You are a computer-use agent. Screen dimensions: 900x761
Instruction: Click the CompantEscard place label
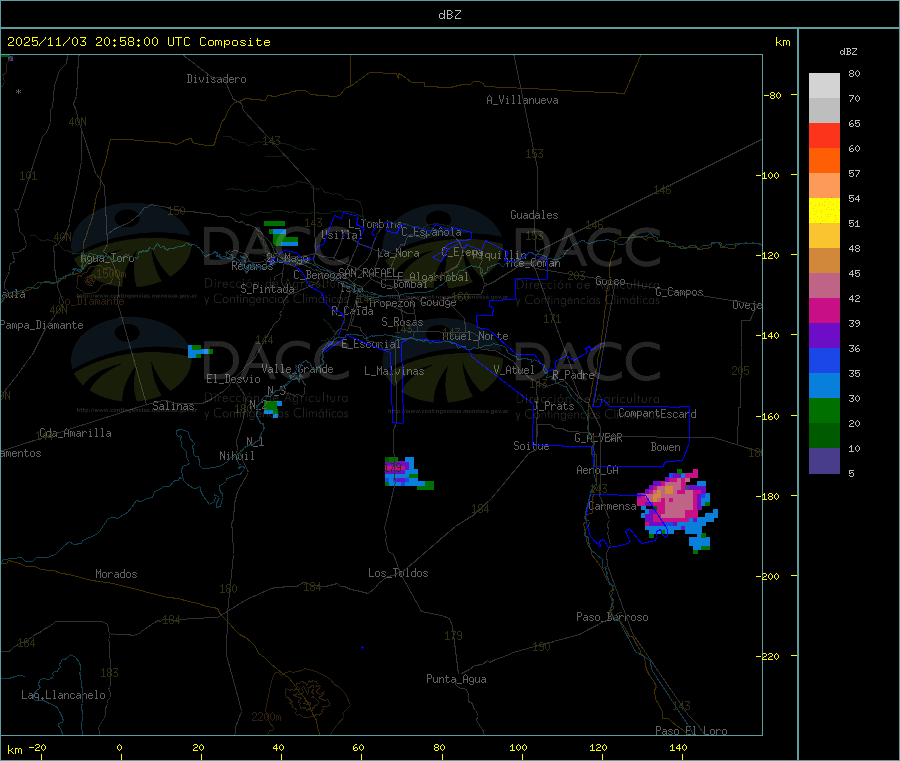point(657,413)
